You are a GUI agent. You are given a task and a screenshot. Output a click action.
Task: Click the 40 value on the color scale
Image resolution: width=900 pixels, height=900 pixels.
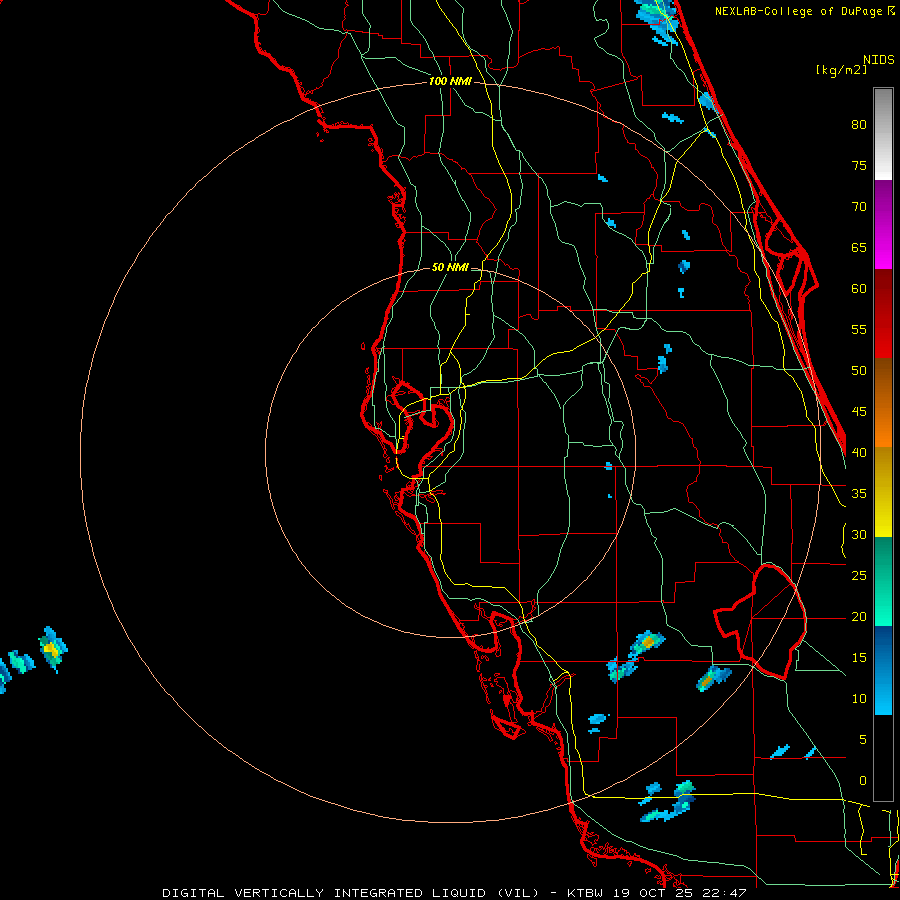[x=859, y=452]
